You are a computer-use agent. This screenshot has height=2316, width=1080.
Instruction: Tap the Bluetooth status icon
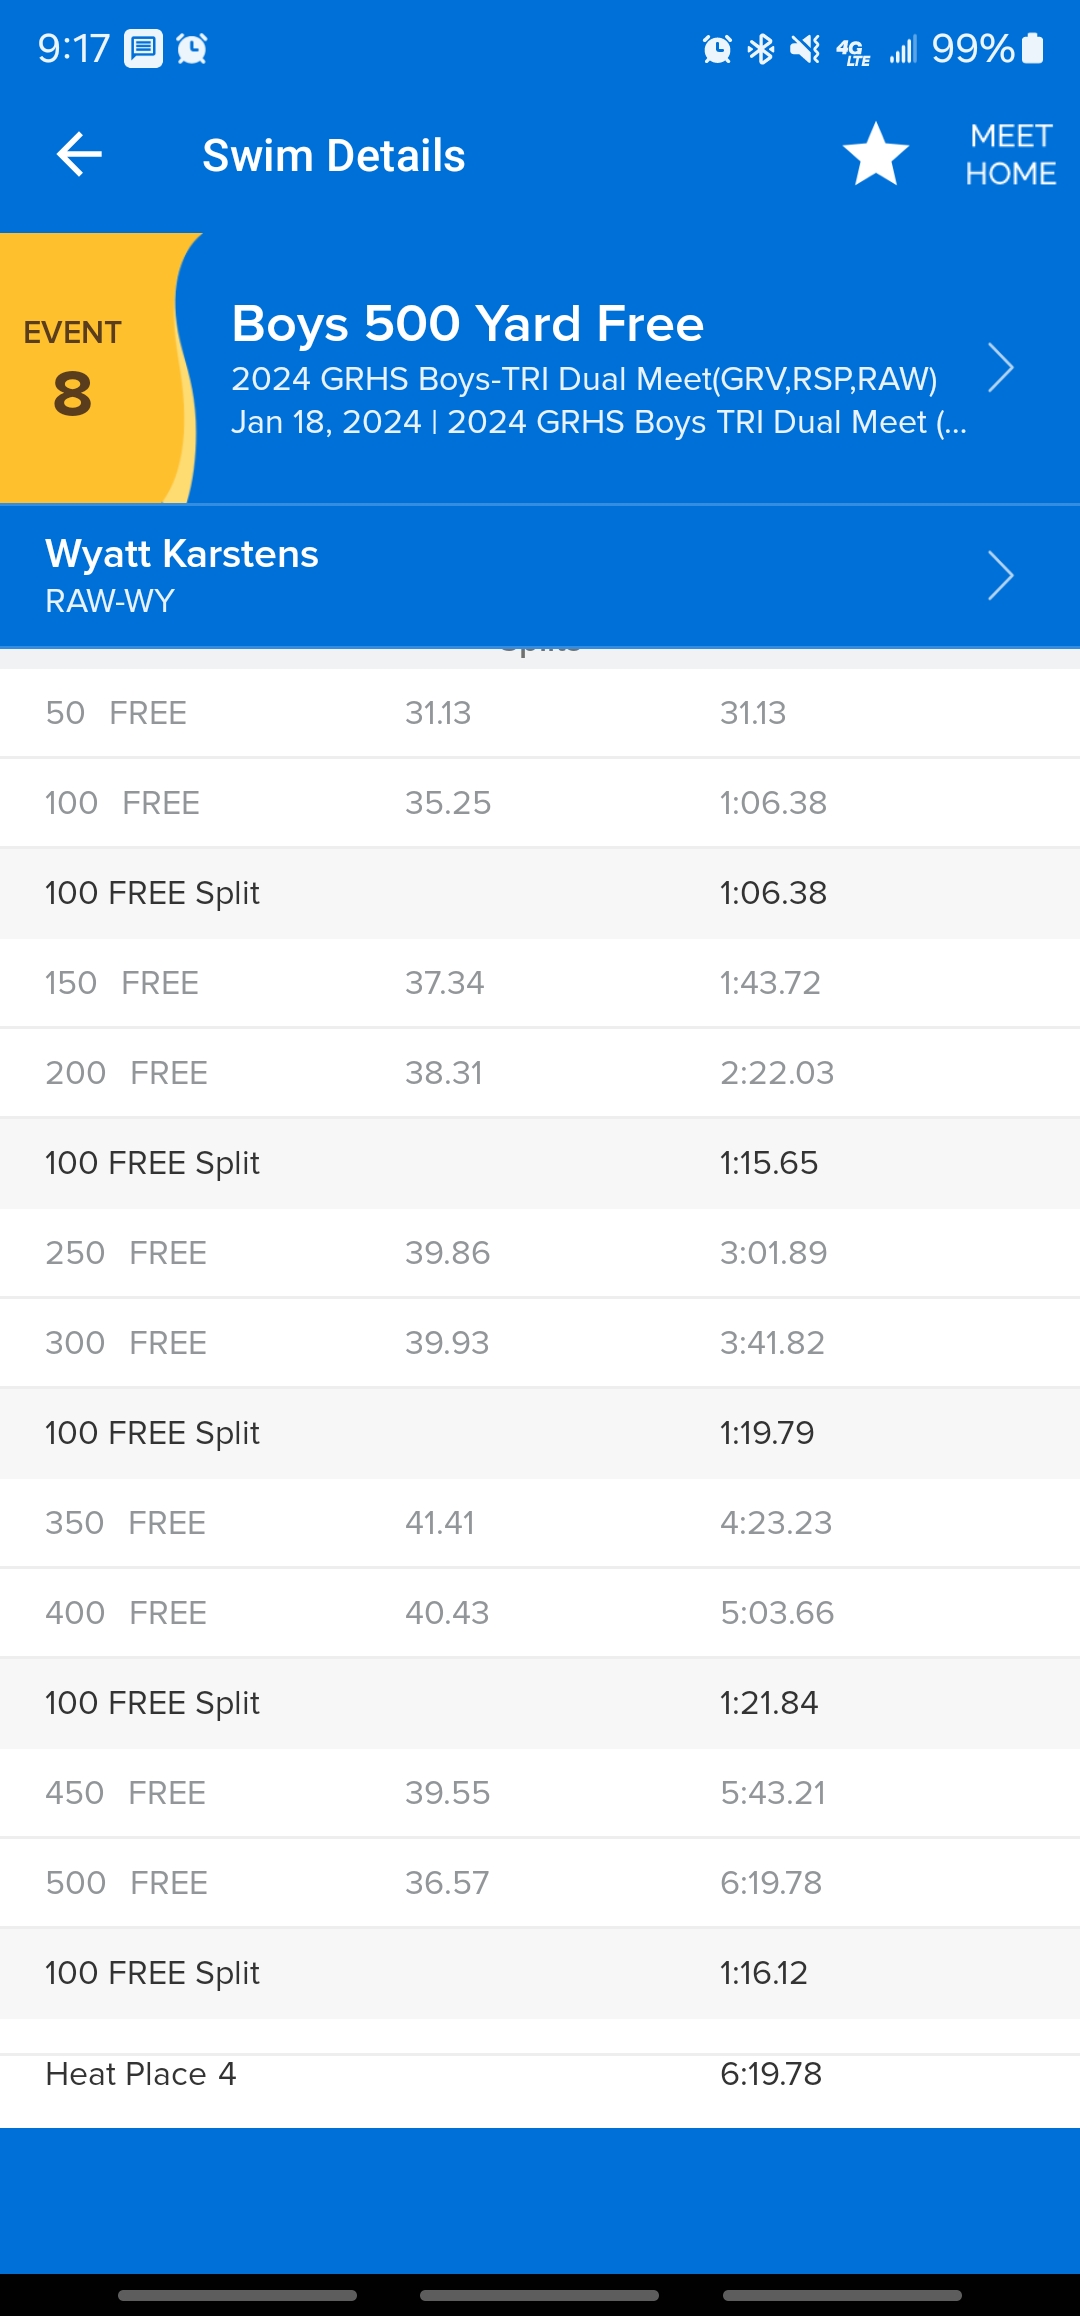click(x=761, y=48)
